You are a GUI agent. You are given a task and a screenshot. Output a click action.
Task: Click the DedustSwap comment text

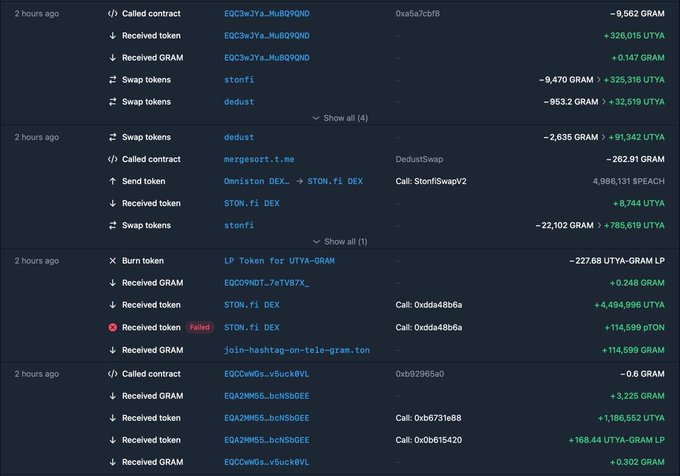click(419, 159)
